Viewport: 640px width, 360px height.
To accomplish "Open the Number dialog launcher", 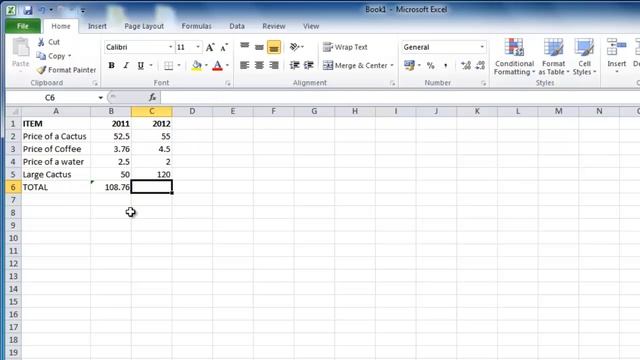I will coord(484,83).
